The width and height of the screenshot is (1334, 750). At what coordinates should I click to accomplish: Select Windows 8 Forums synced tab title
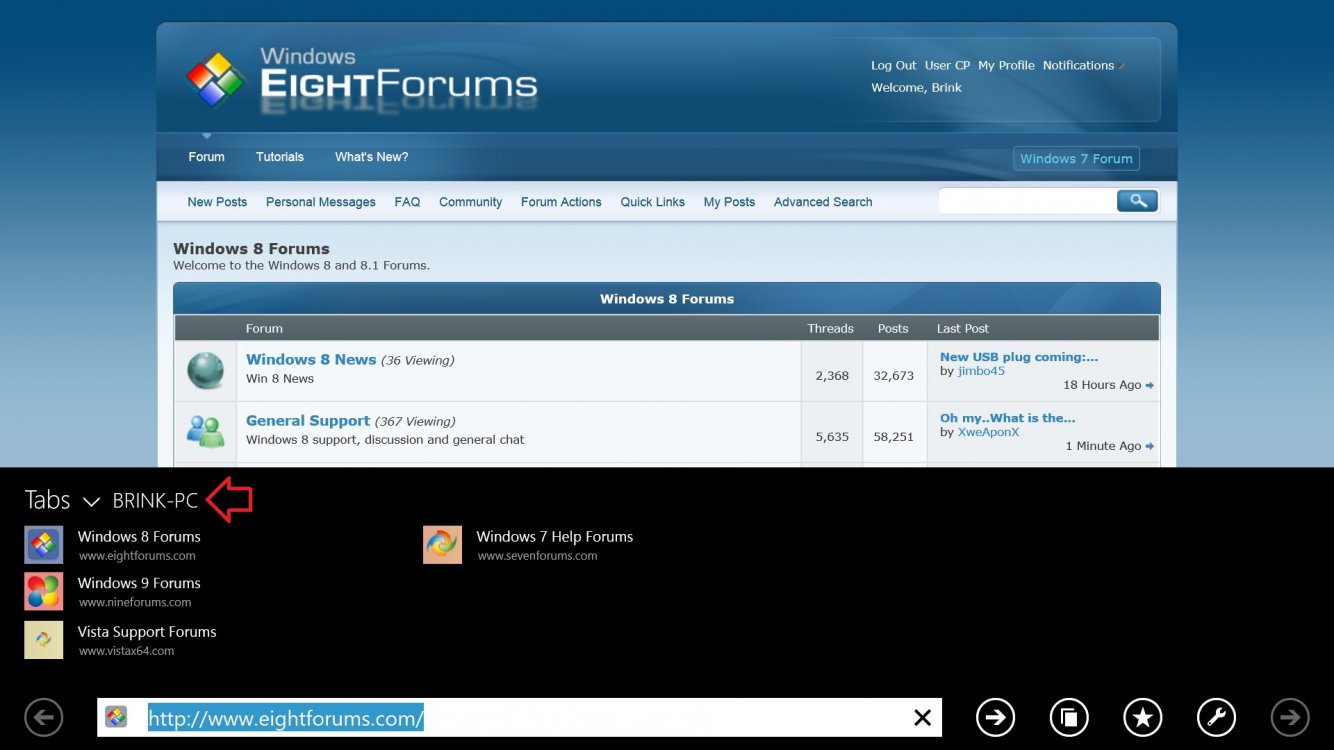click(x=139, y=537)
